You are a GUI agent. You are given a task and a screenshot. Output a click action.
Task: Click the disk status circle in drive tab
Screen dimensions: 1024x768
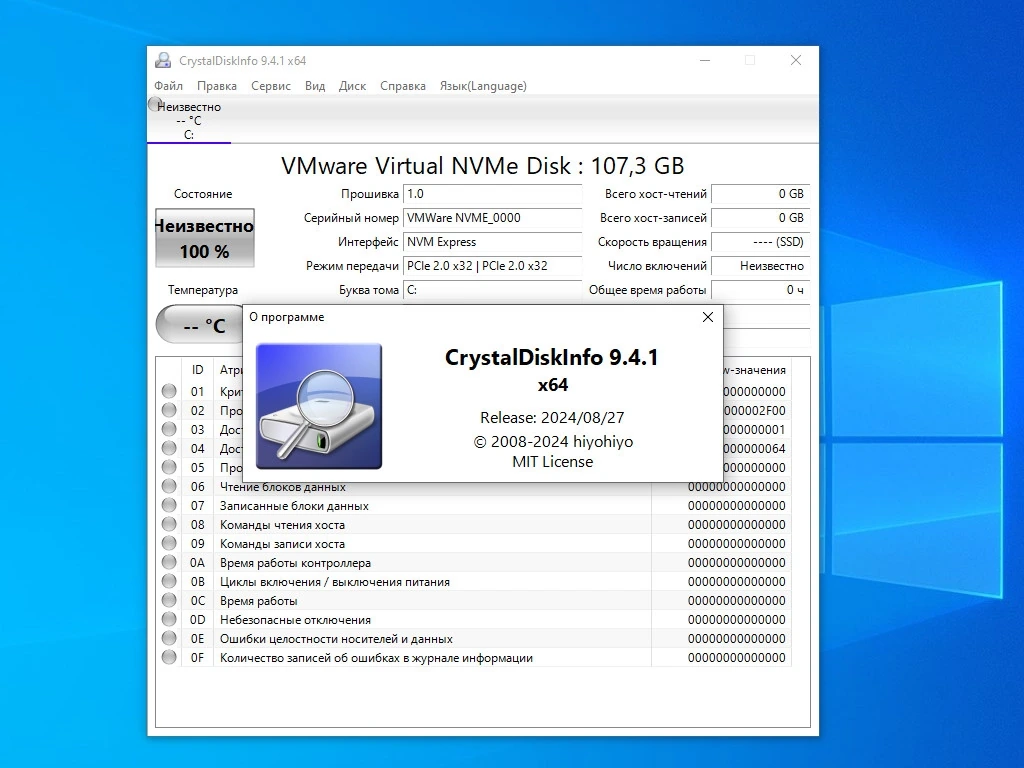click(x=154, y=104)
